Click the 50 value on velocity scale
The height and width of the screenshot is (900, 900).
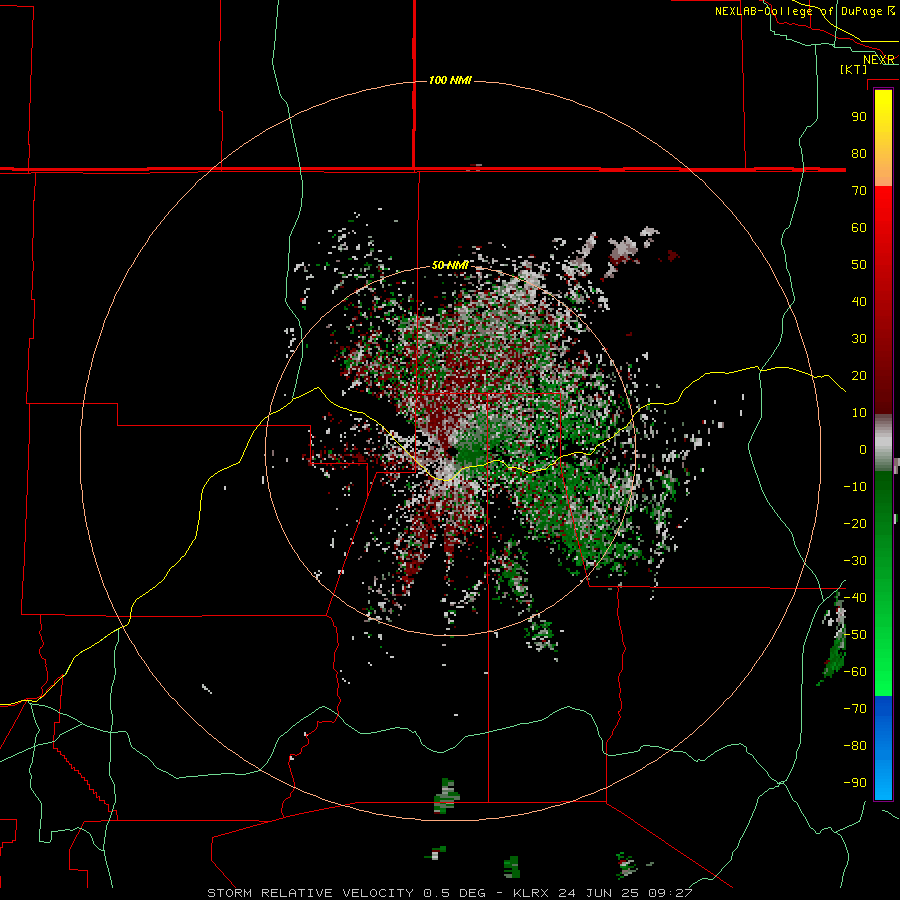pyautogui.click(x=859, y=265)
